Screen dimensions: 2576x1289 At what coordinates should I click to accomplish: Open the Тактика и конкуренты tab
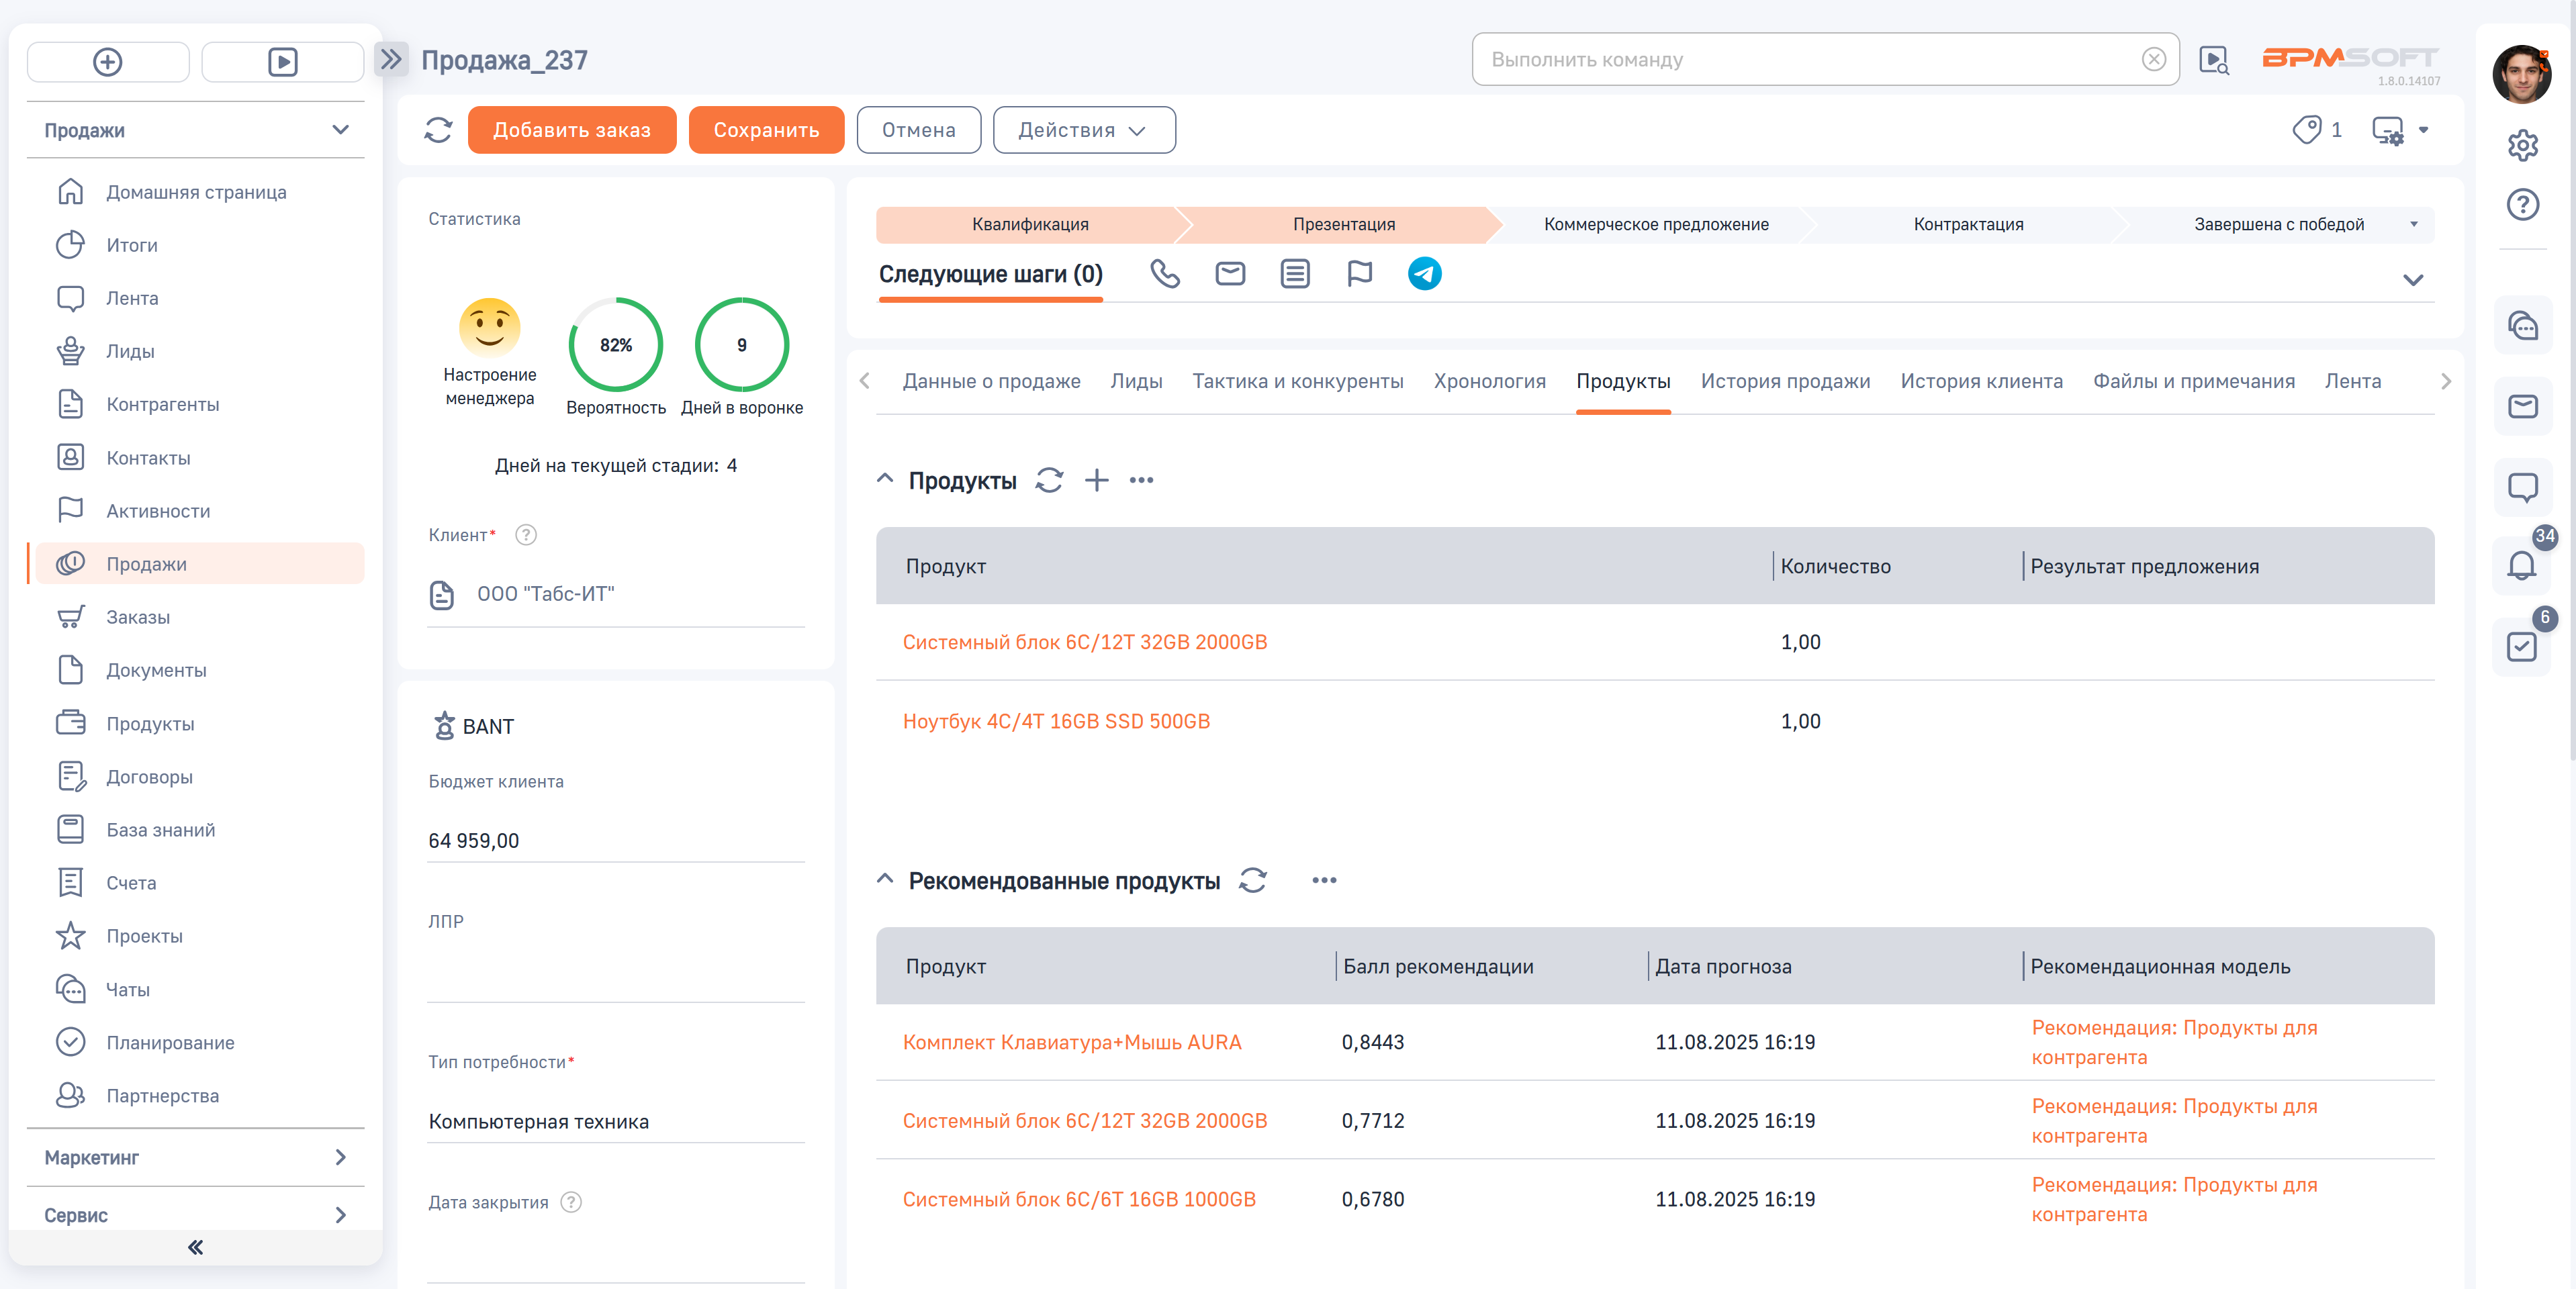pyautogui.click(x=1297, y=381)
